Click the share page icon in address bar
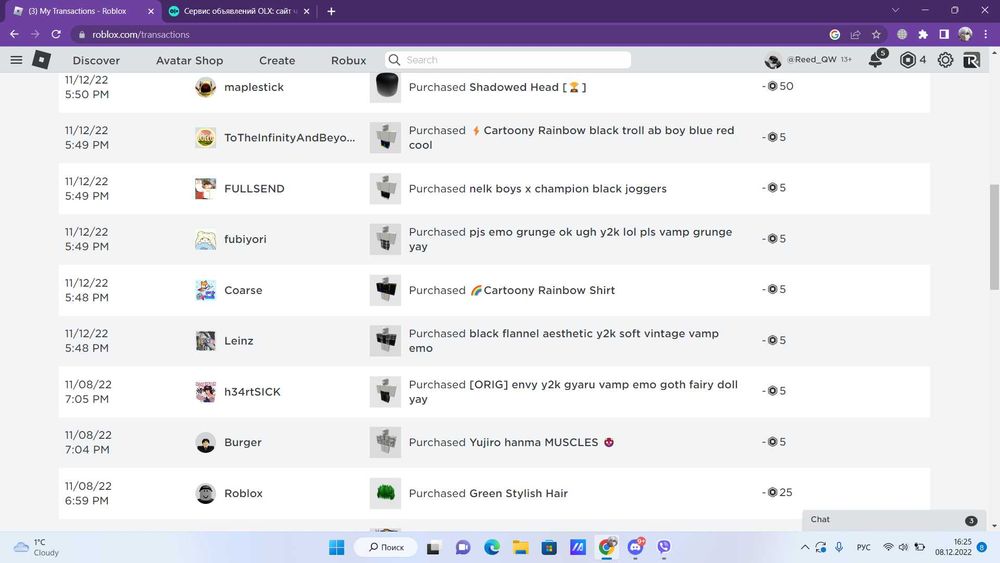Image resolution: width=1000 pixels, height=563 pixels. (855, 34)
